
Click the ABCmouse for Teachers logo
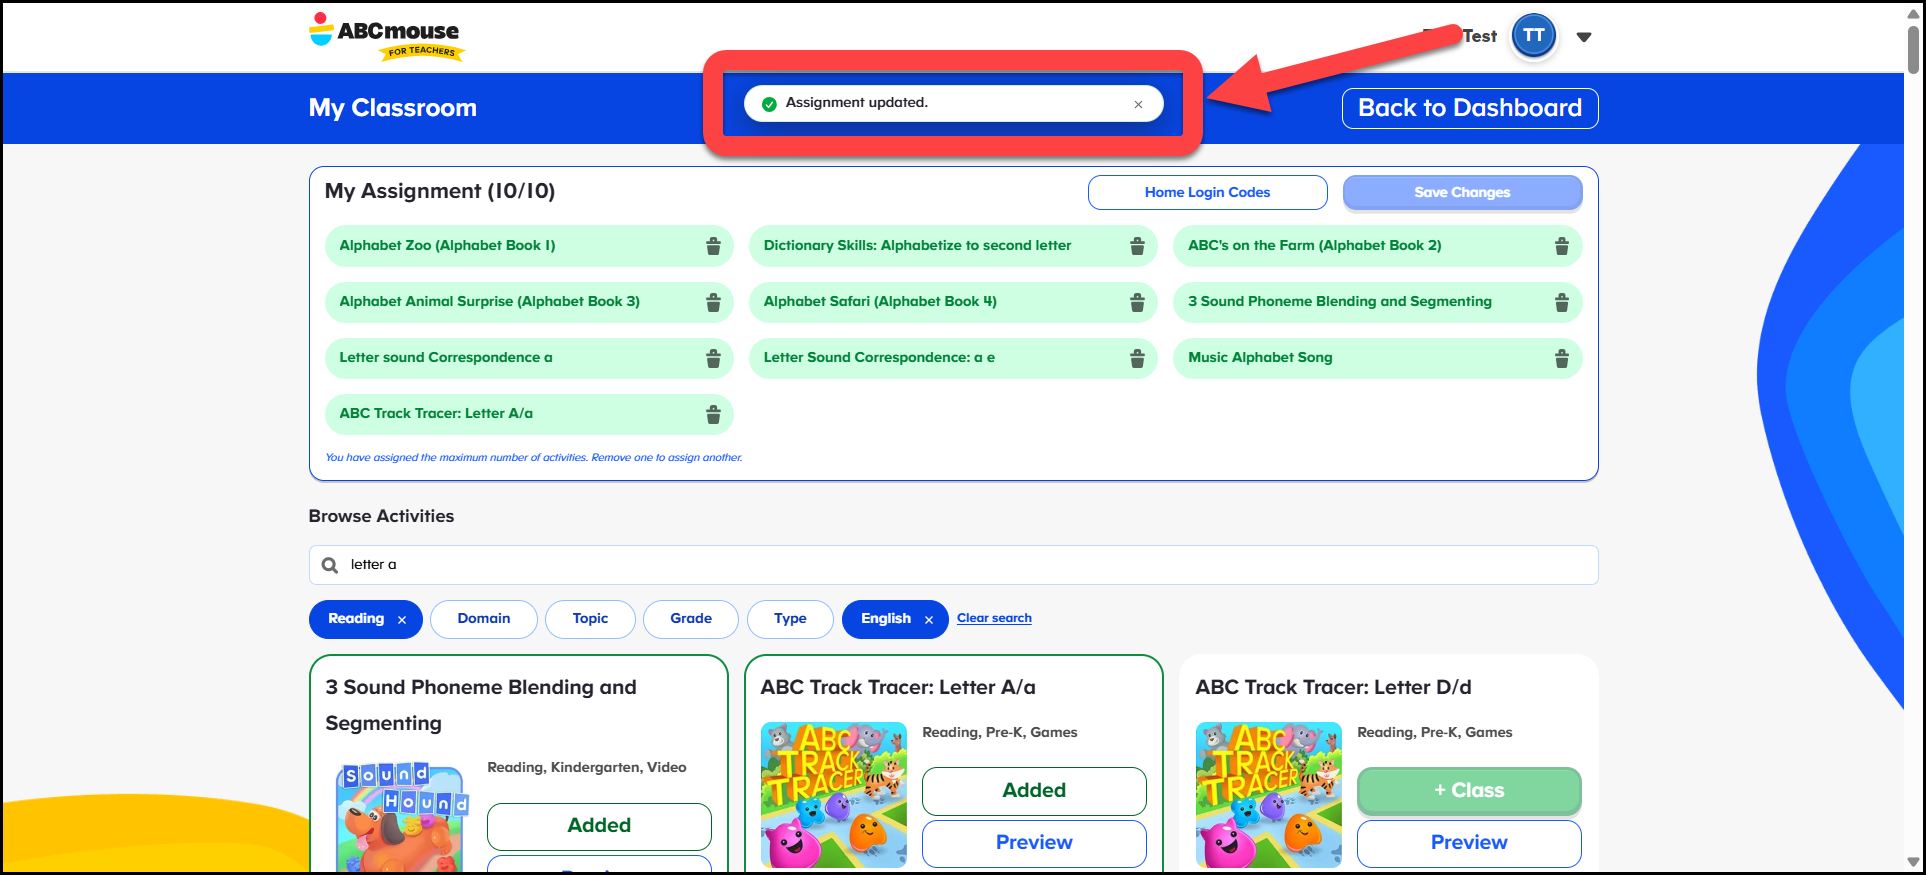386,37
